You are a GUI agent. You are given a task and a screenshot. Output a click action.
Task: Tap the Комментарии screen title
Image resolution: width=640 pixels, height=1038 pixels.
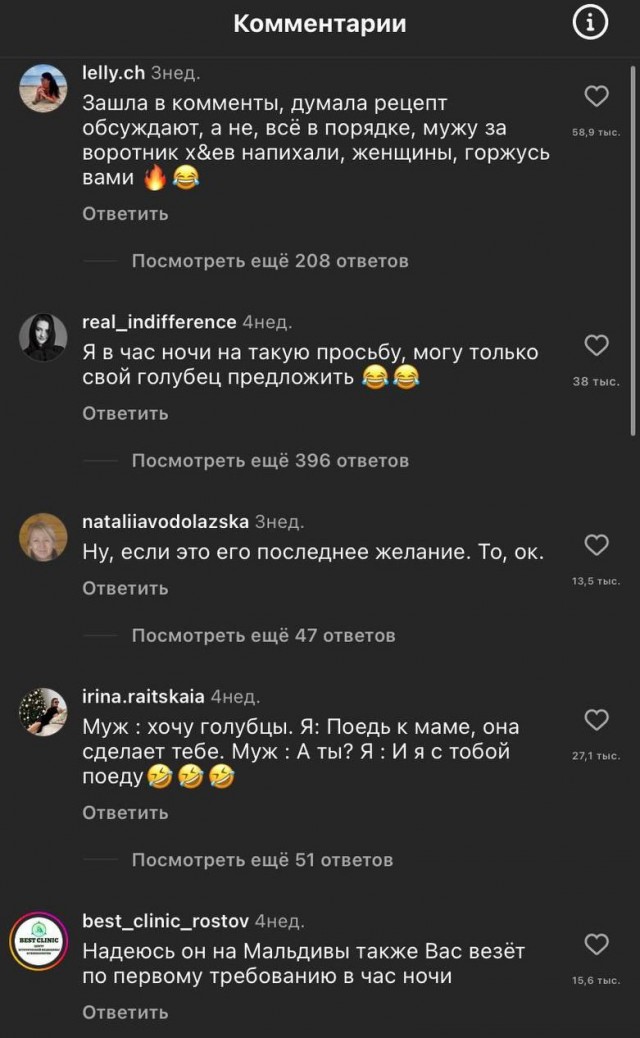coord(320,23)
